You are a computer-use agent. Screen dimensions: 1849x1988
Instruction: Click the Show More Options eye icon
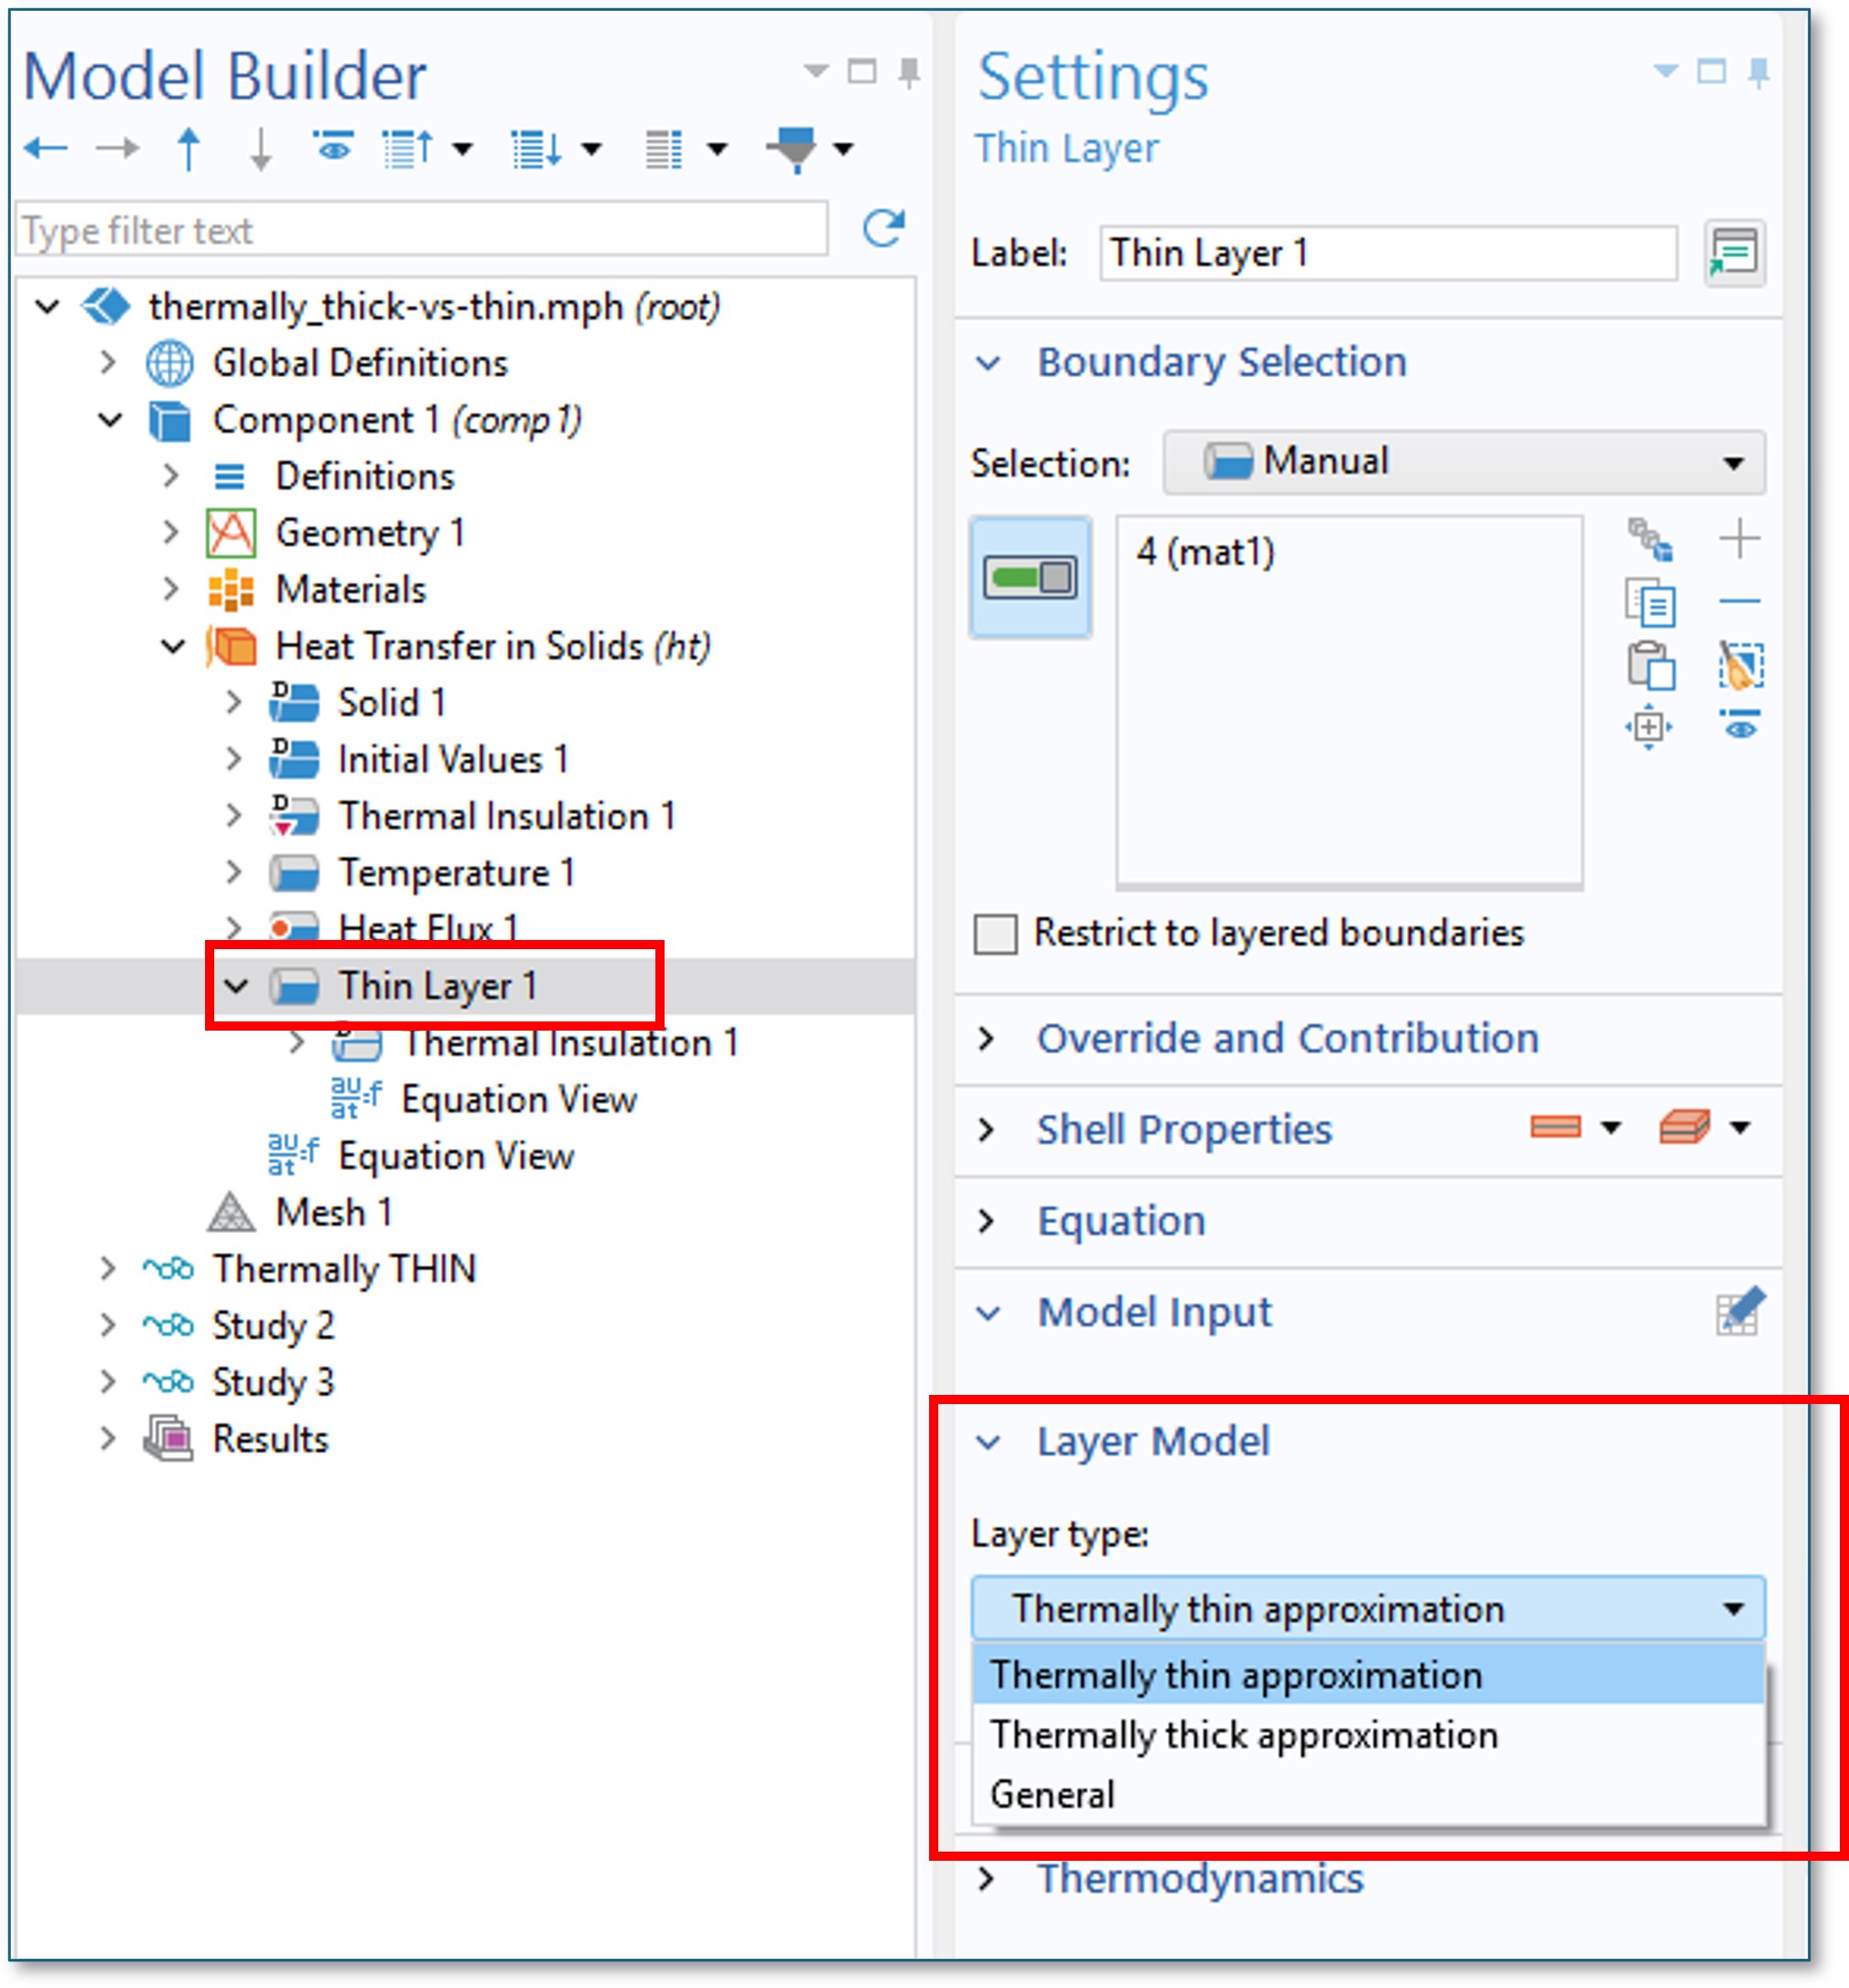pyautogui.click(x=333, y=148)
